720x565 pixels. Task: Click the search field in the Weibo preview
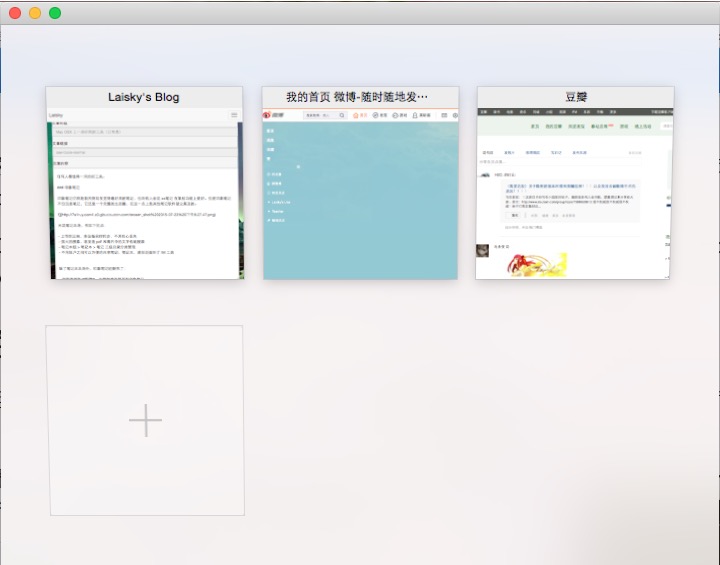[x=318, y=116]
